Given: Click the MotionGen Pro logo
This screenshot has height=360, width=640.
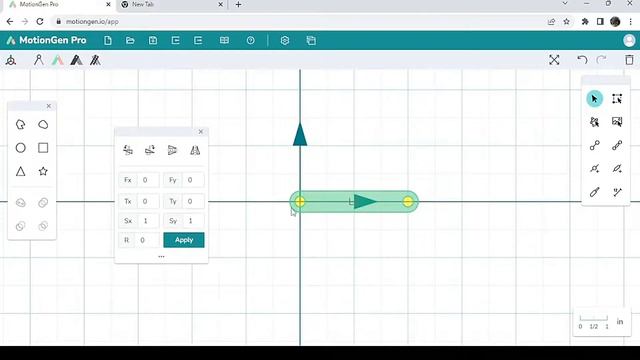Looking at the screenshot, I should pyautogui.click(x=47, y=40).
